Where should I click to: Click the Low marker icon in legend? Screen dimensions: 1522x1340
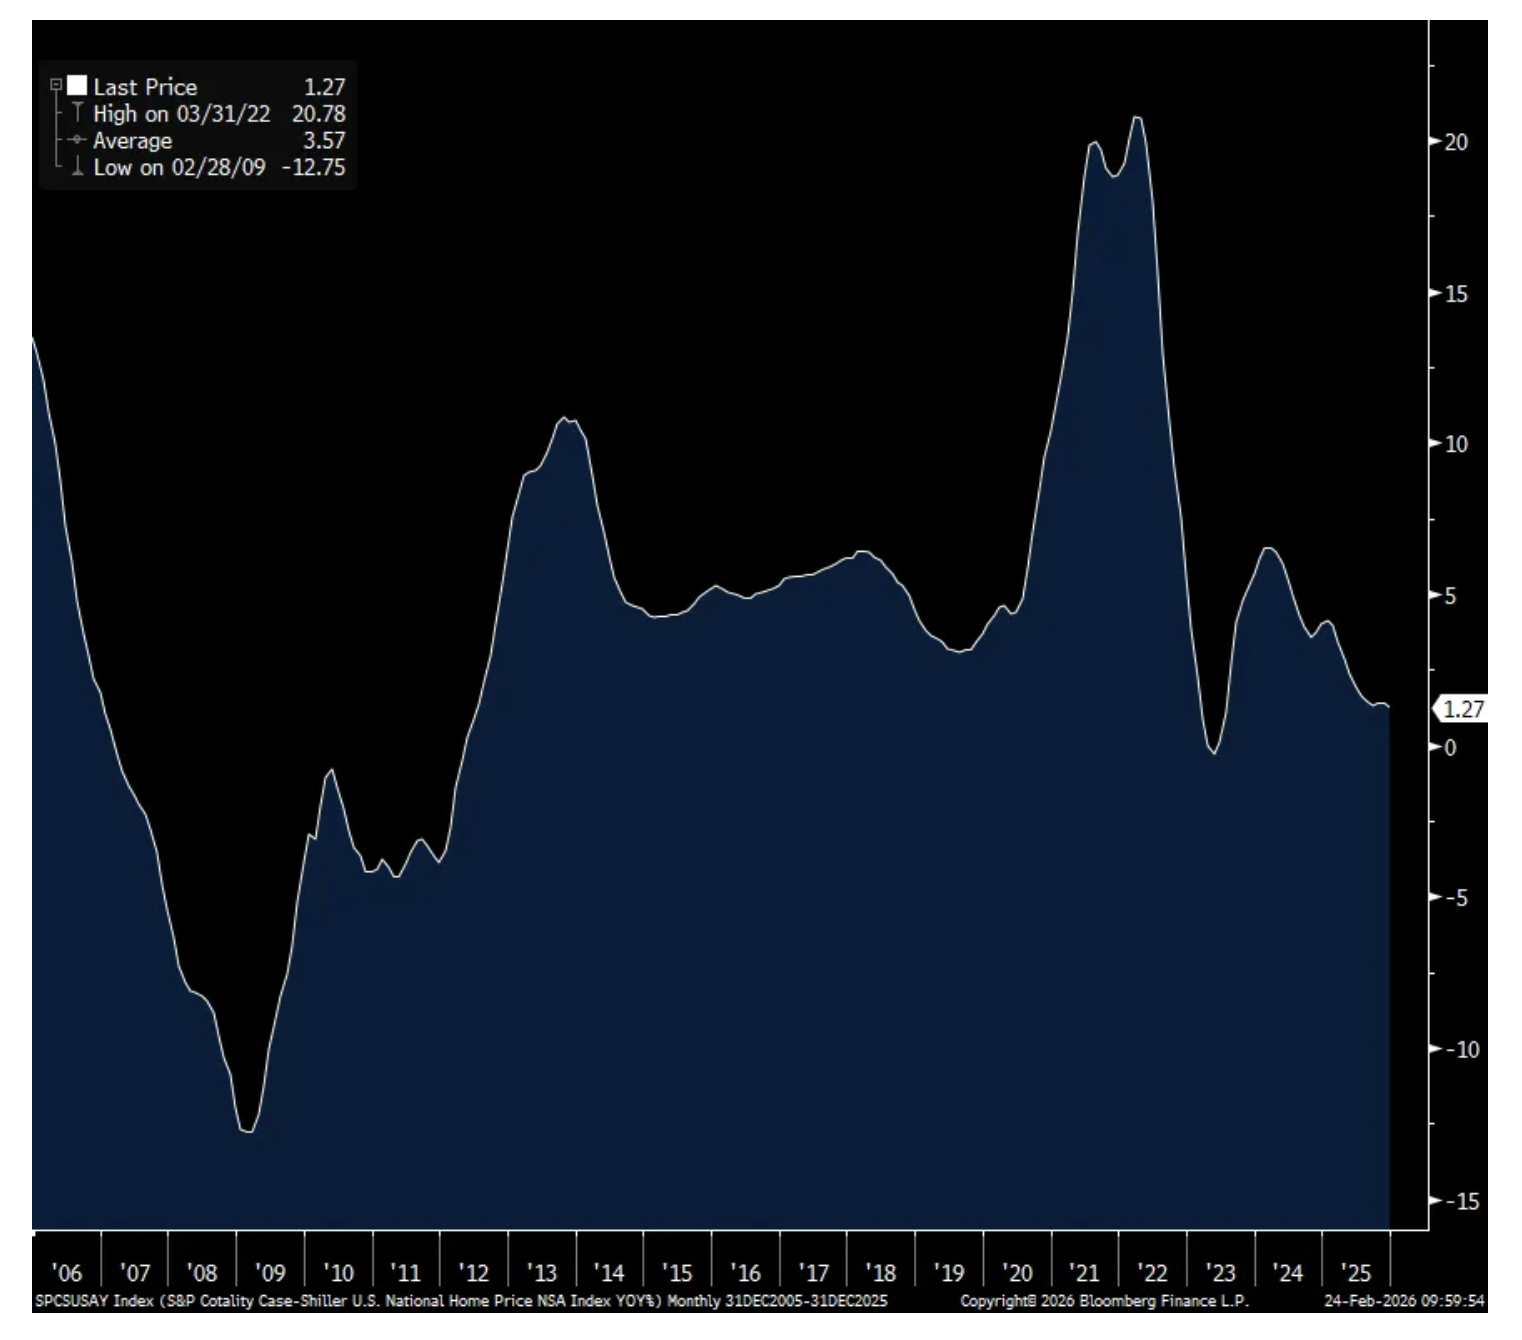pyautogui.click(x=77, y=167)
